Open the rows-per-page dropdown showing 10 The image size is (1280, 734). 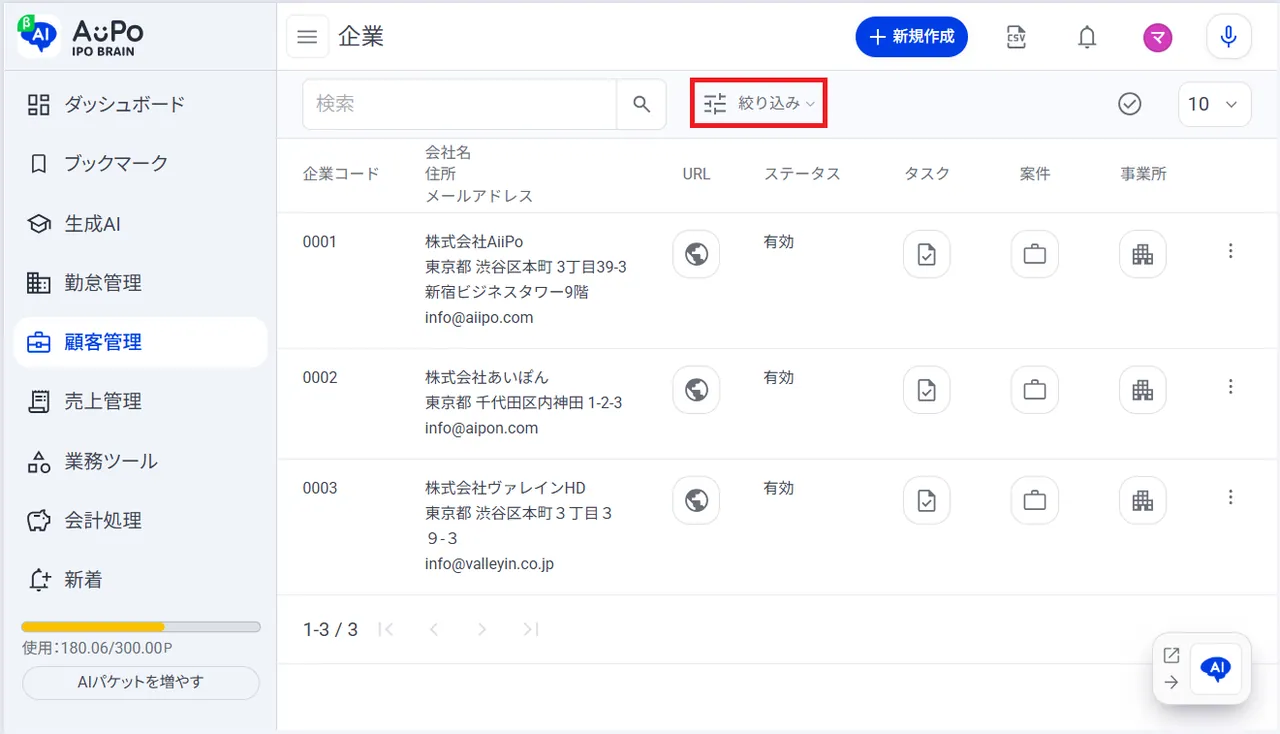click(x=1214, y=104)
